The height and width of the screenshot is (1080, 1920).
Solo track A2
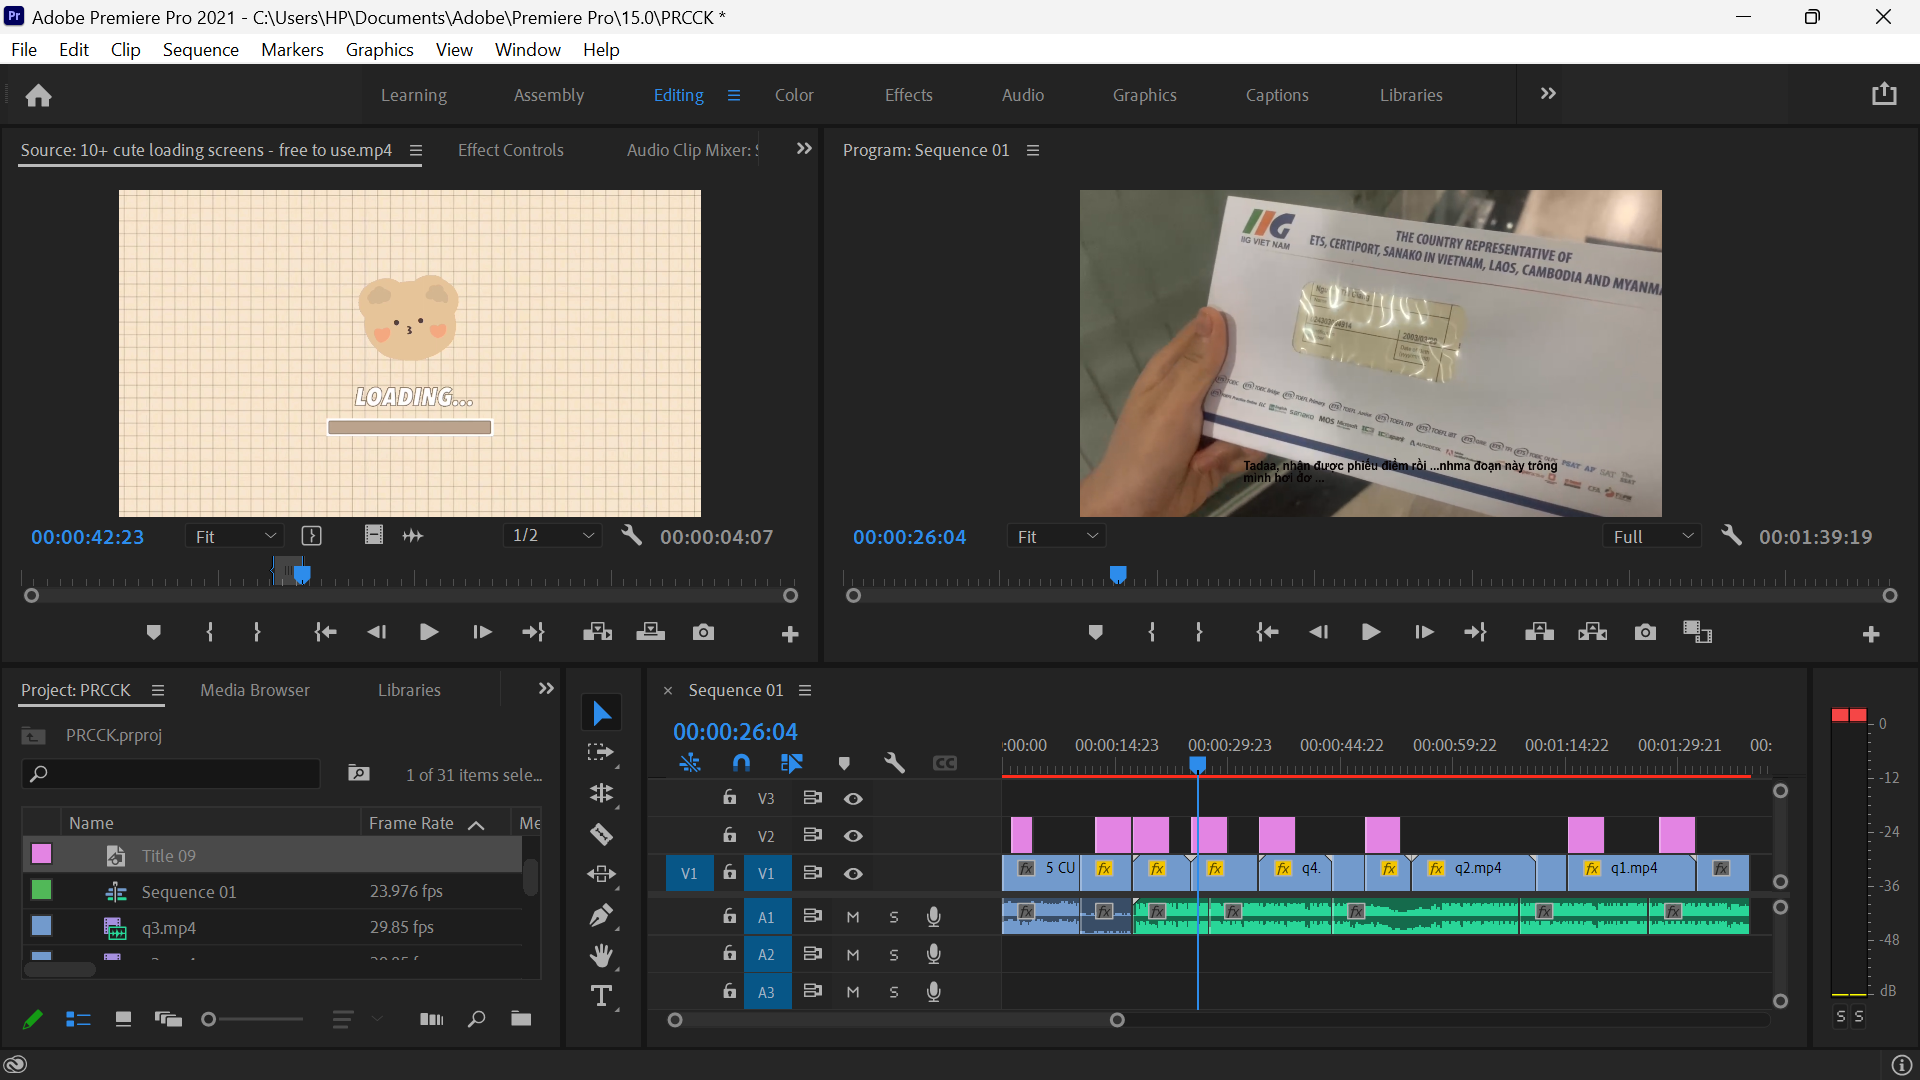pos(894,955)
